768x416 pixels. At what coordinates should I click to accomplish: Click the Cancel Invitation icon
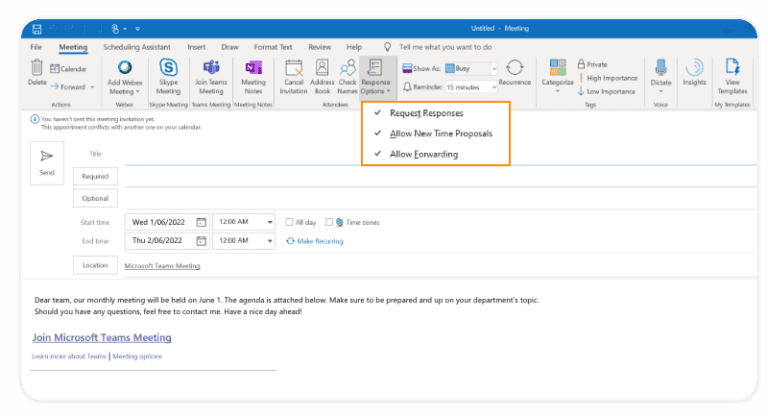(x=294, y=67)
